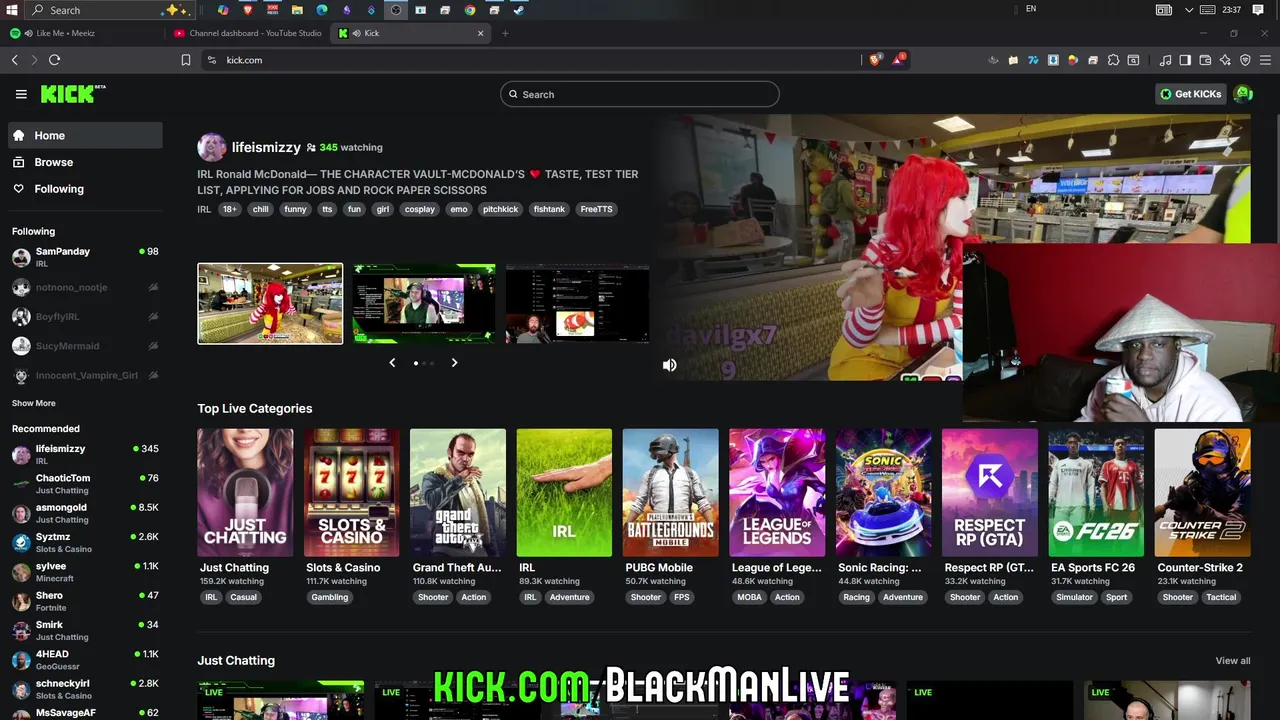The width and height of the screenshot is (1280, 720).
Task: Go to previous featured stream arrow
Action: coord(392,363)
